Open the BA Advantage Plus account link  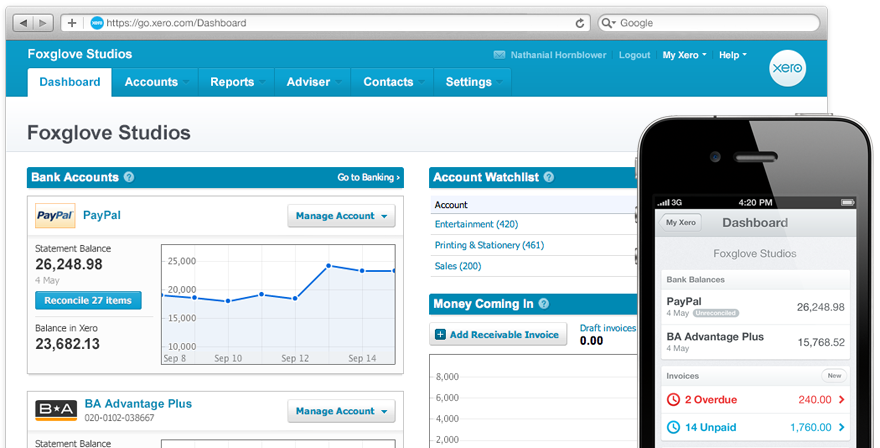(138, 404)
